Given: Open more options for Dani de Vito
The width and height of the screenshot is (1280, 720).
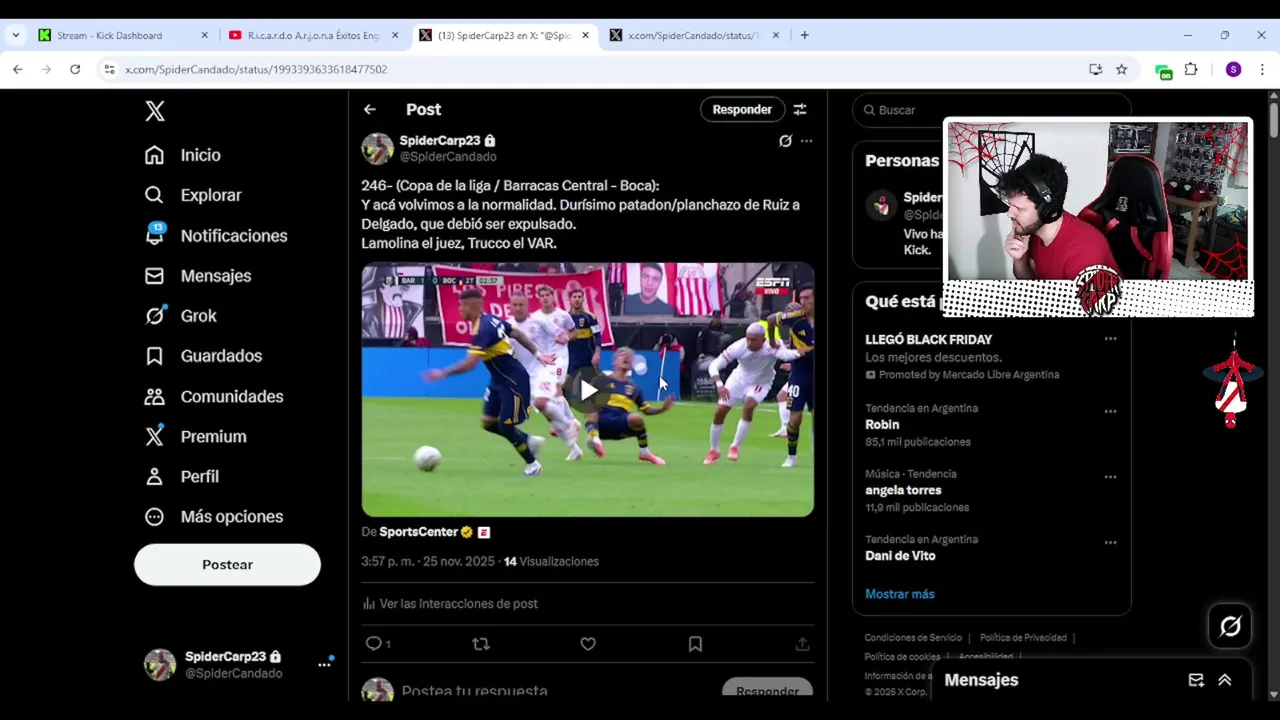Looking at the screenshot, I should coord(1110,542).
